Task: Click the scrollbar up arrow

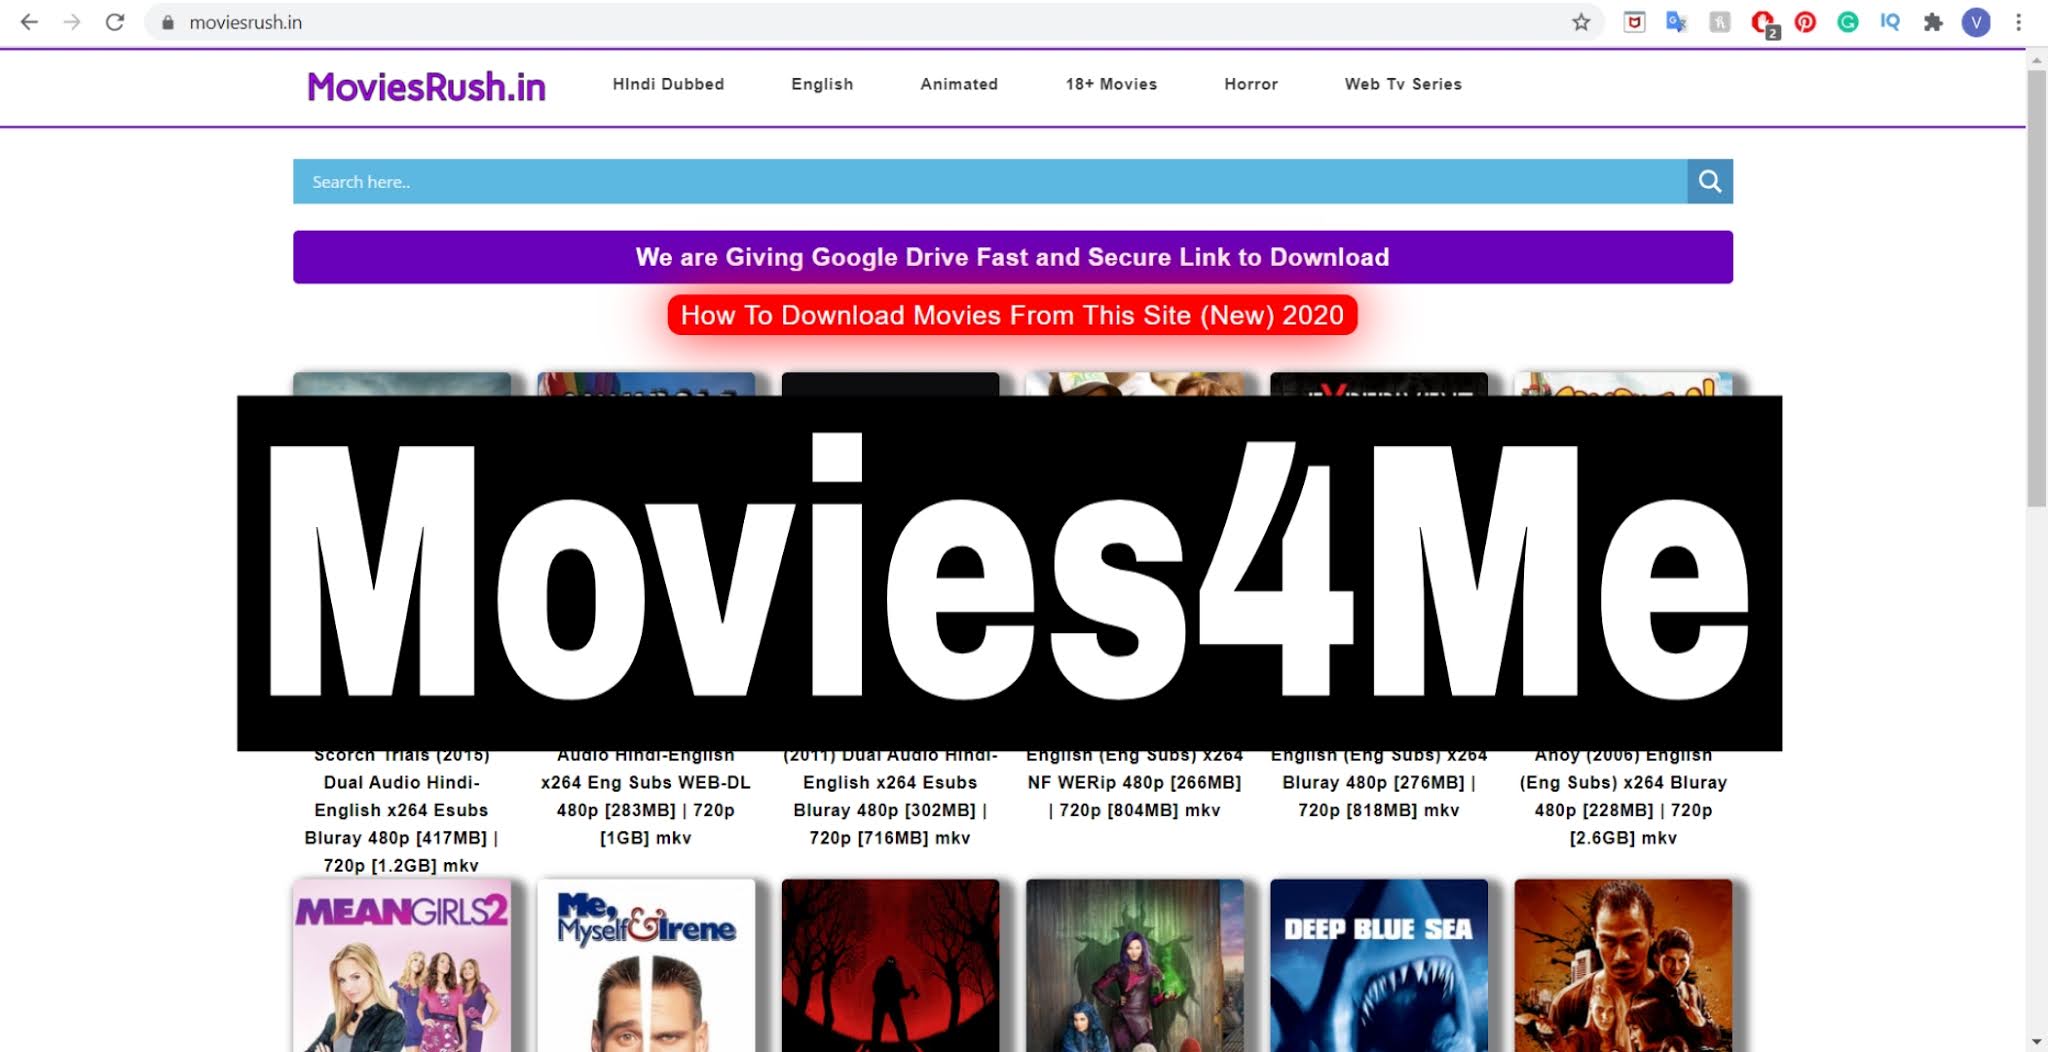Action: 2036,60
